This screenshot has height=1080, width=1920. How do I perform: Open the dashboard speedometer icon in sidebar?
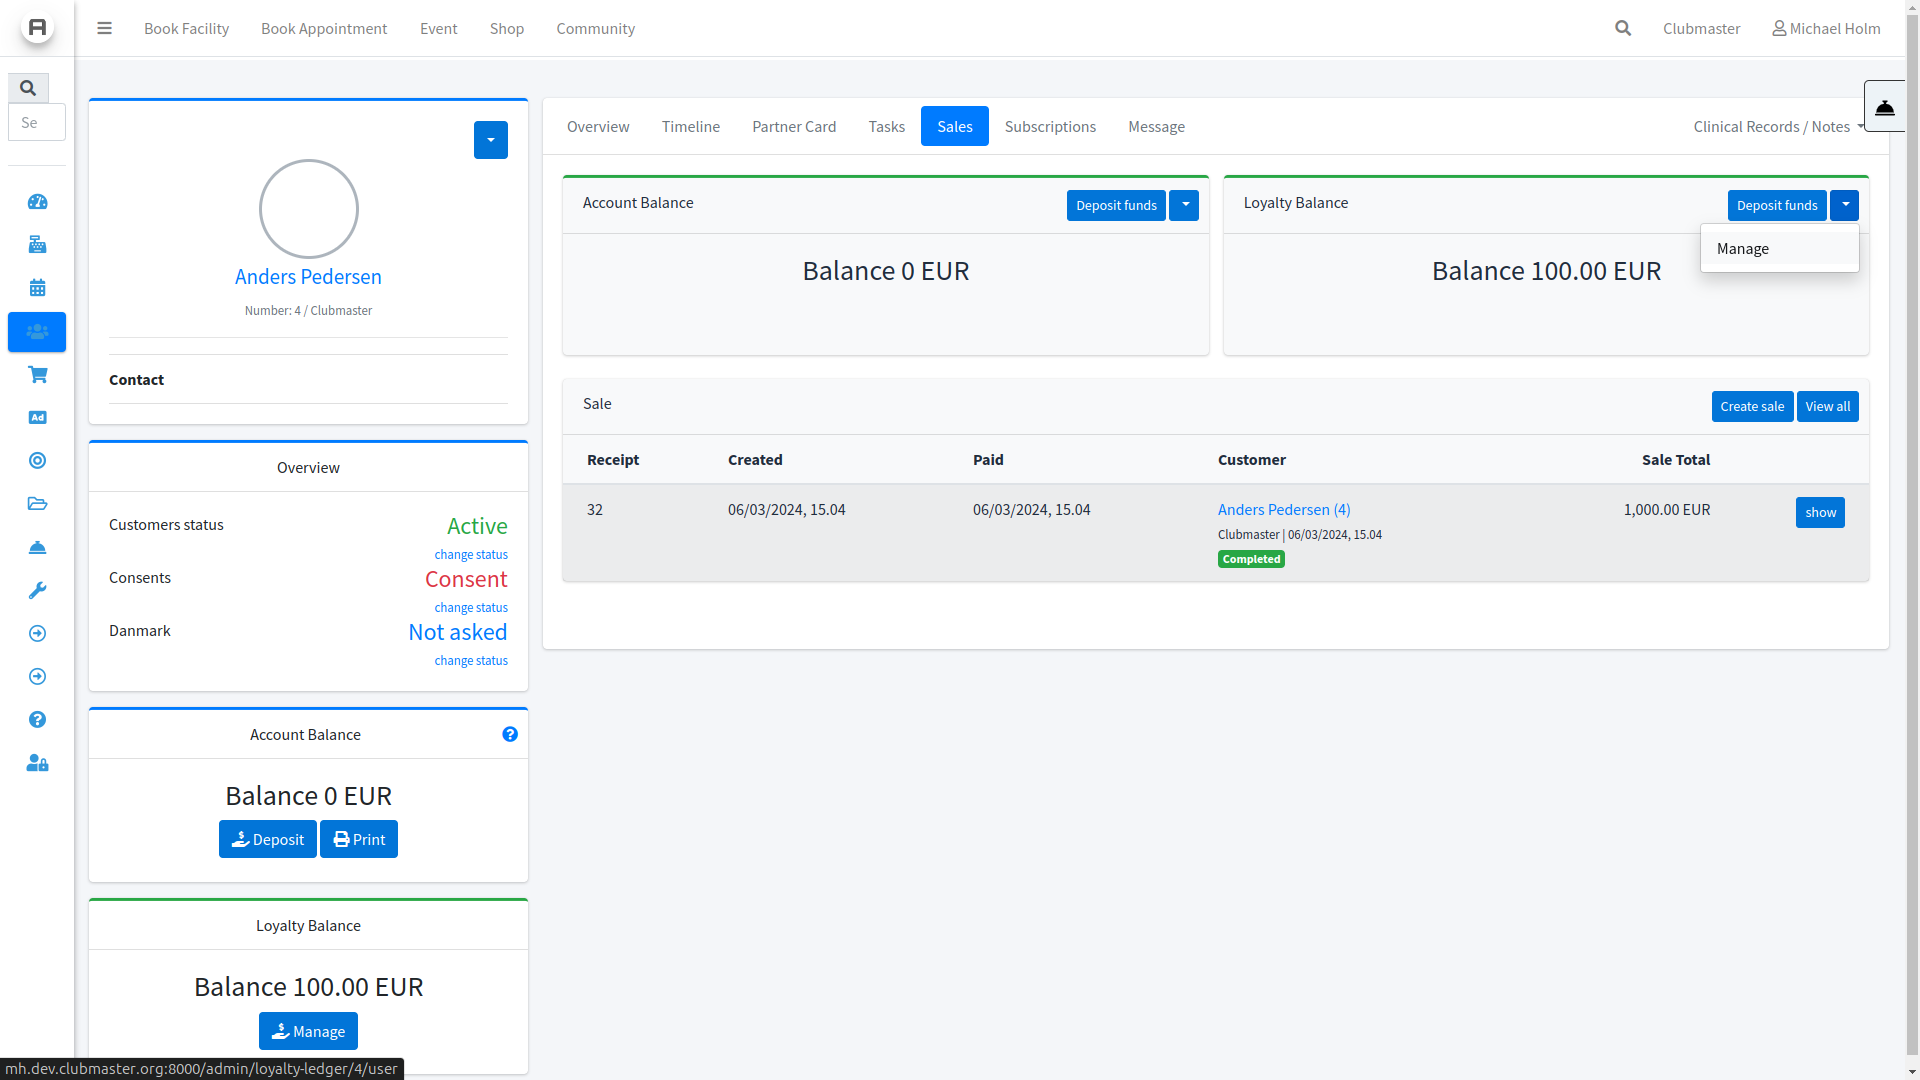pos(37,202)
